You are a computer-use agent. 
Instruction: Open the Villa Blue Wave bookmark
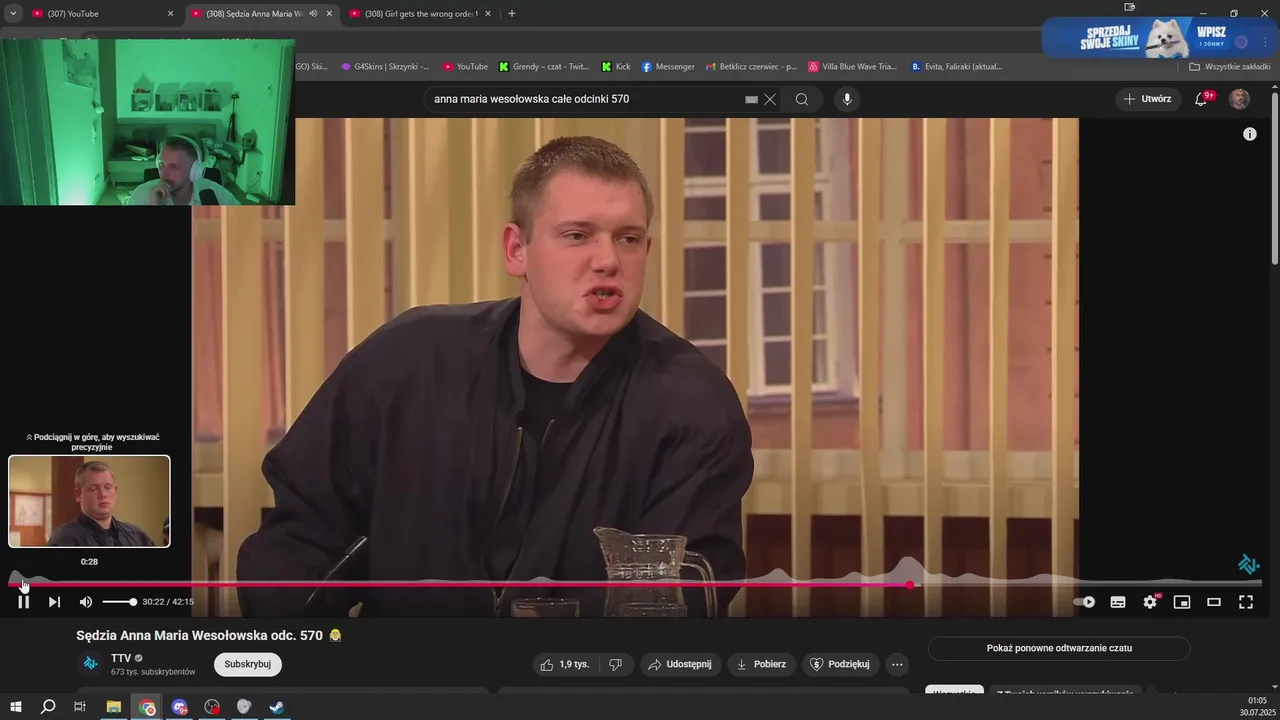click(x=853, y=67)
